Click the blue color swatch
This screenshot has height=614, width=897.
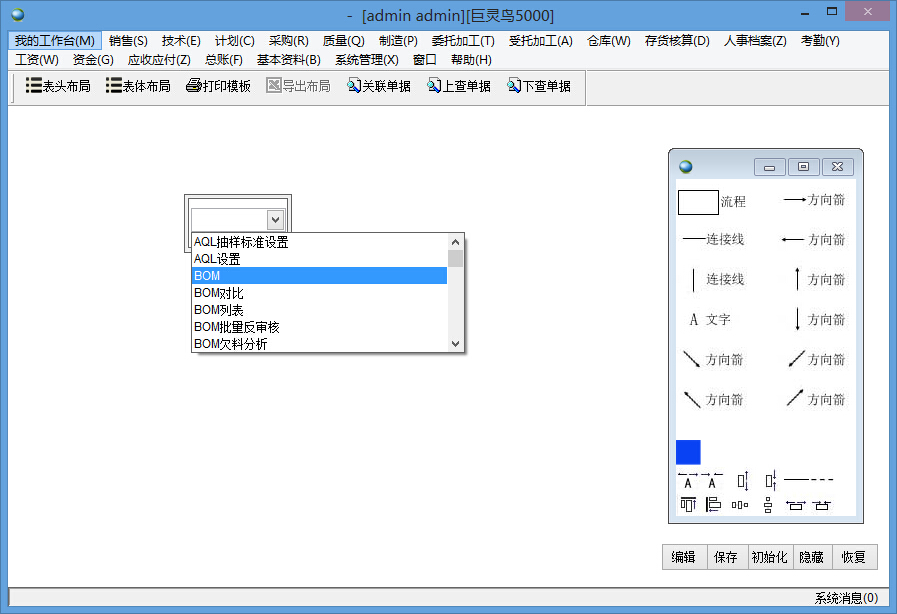[x=688, y=452]
